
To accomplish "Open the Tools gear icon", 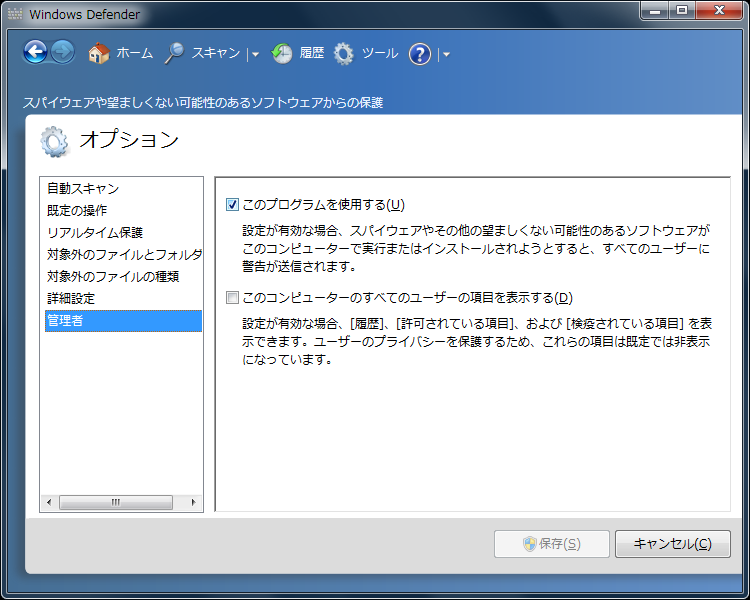I will click(344, 54).
